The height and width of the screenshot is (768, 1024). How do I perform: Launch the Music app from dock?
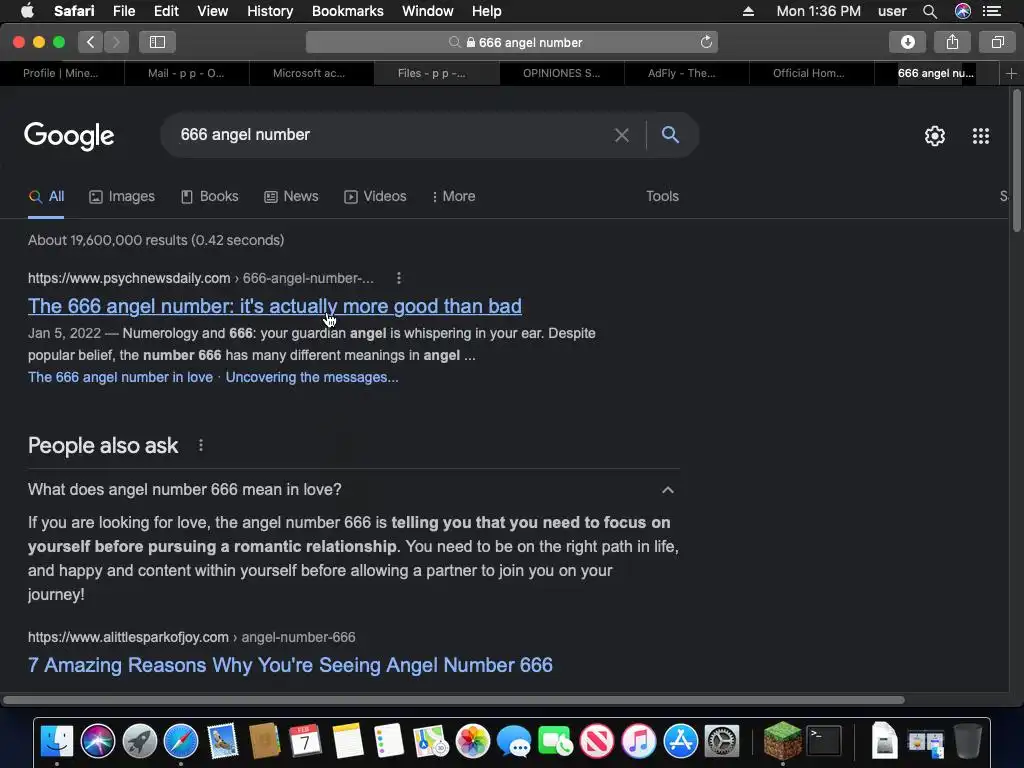(638, 741)
